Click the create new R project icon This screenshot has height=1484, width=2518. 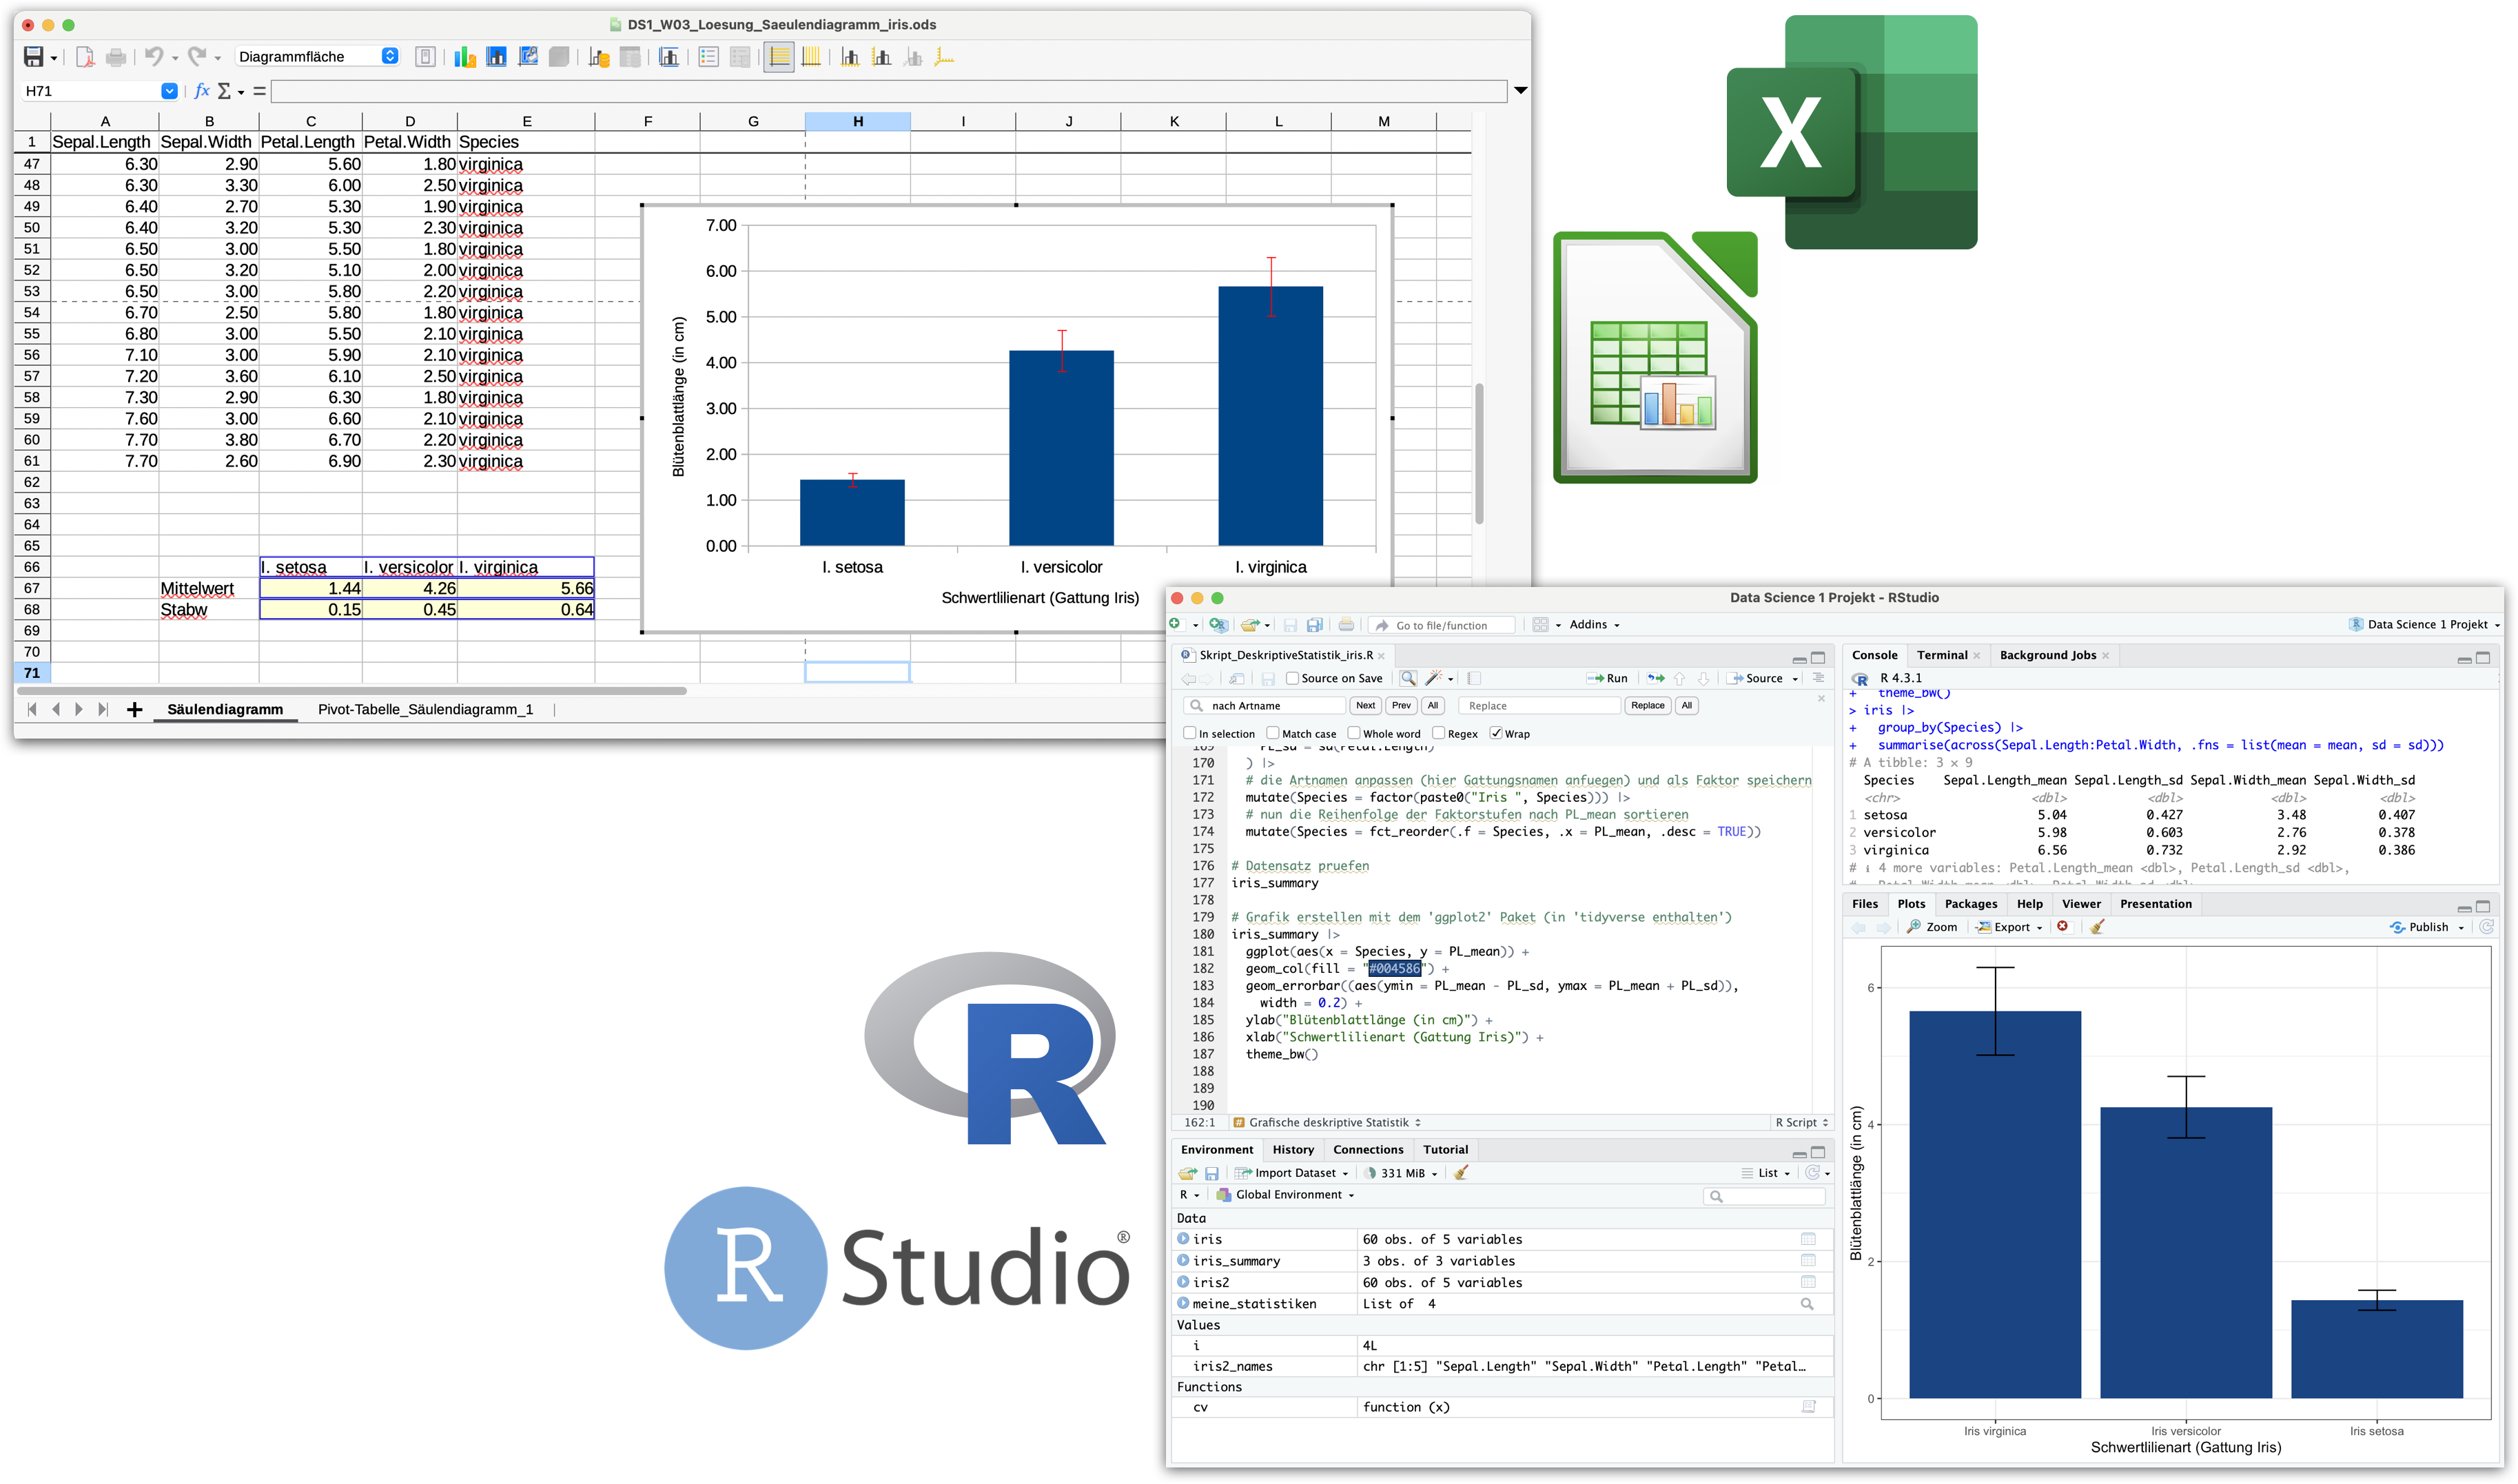pyautogui.click(x=1218, y=625)
